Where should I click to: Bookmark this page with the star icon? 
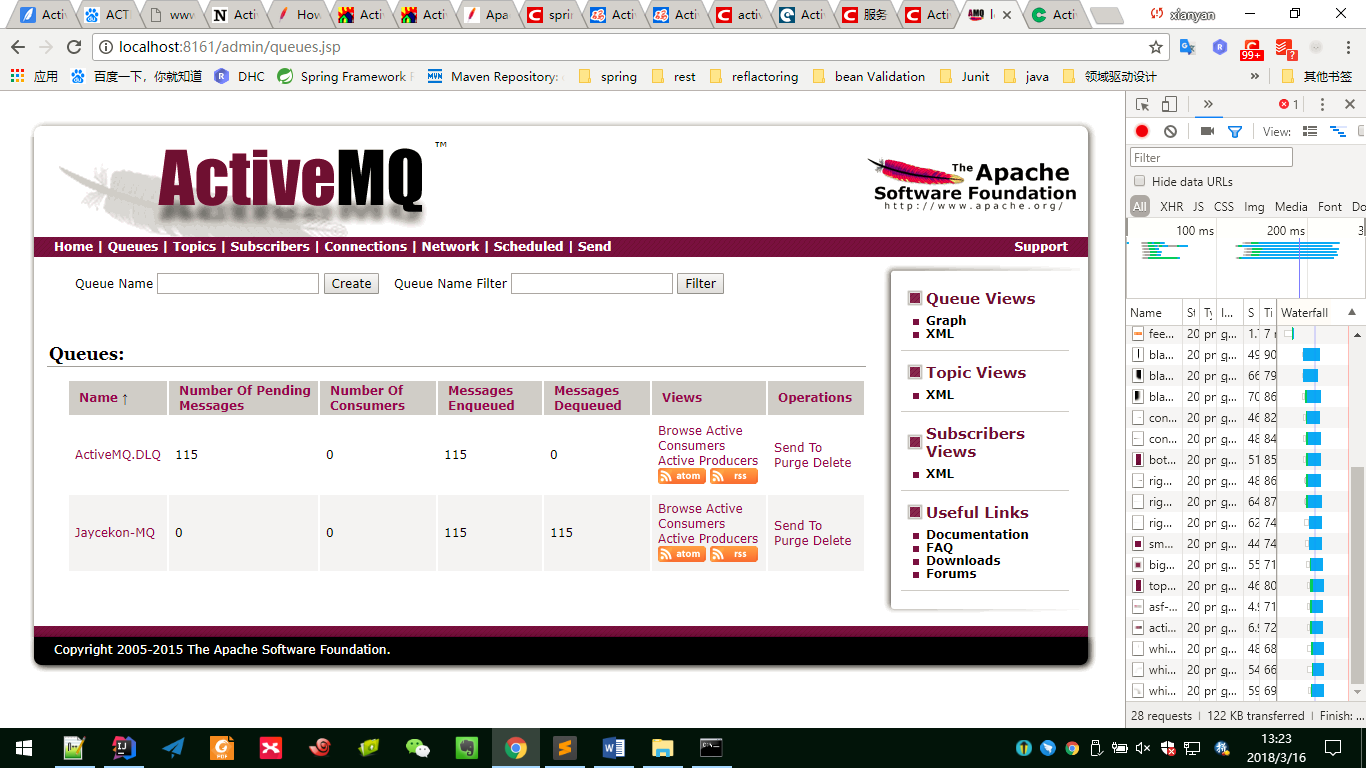(x=1156, y=47)
